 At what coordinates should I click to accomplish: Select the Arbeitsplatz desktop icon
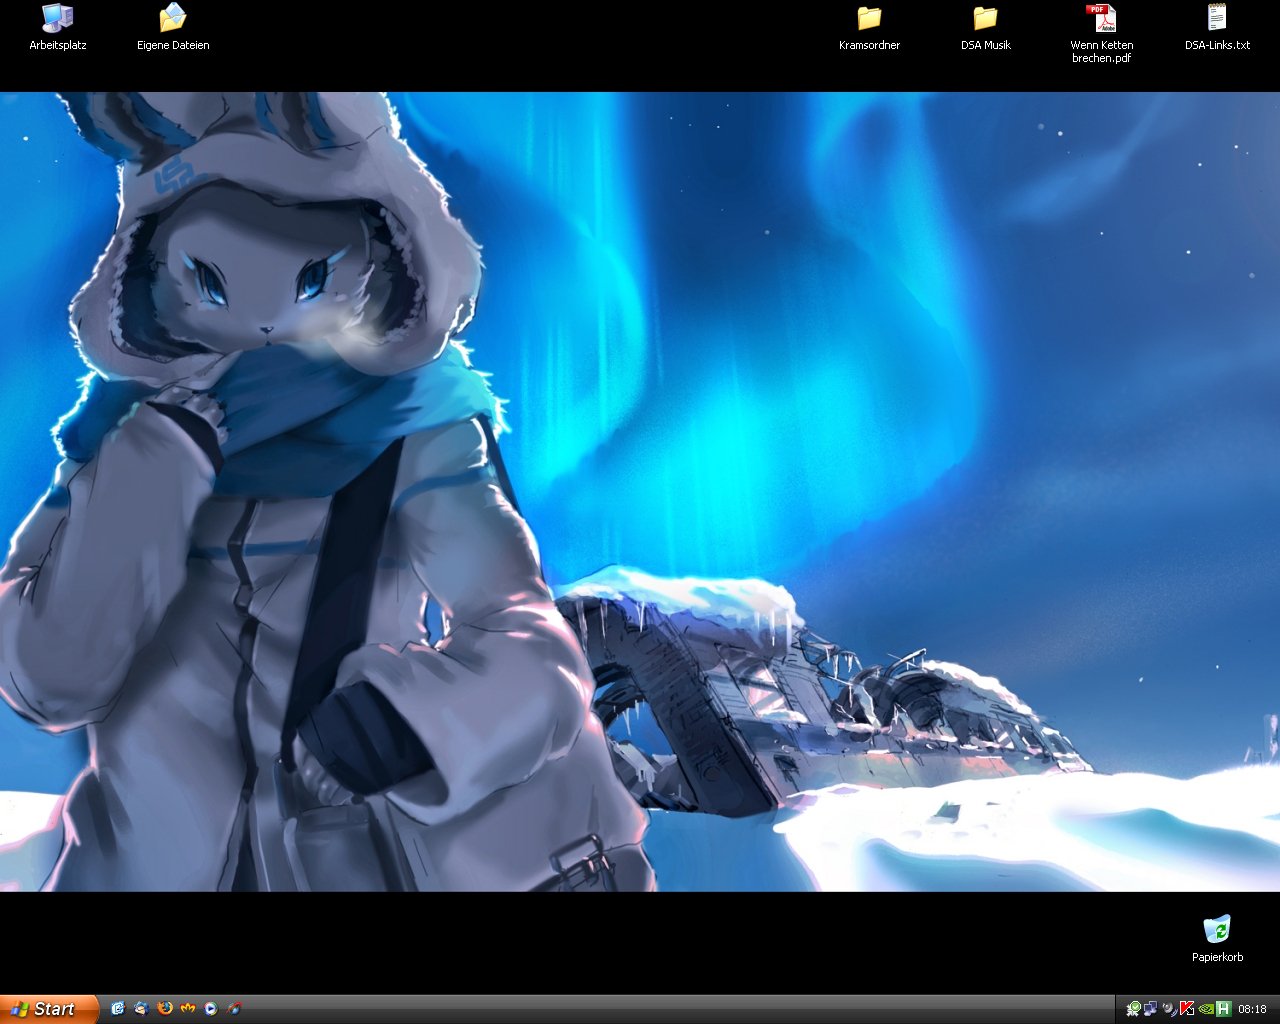click(x=58, y=27)
